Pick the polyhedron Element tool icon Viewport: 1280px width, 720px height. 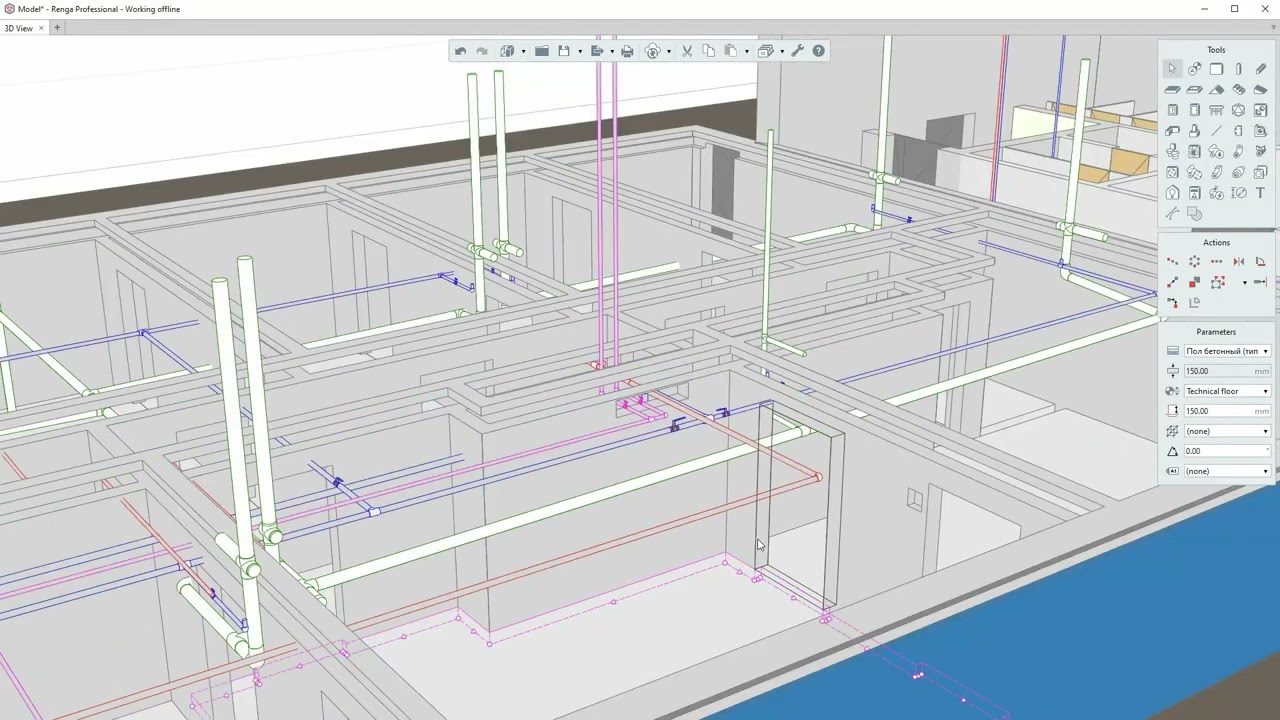(1238, 110)
